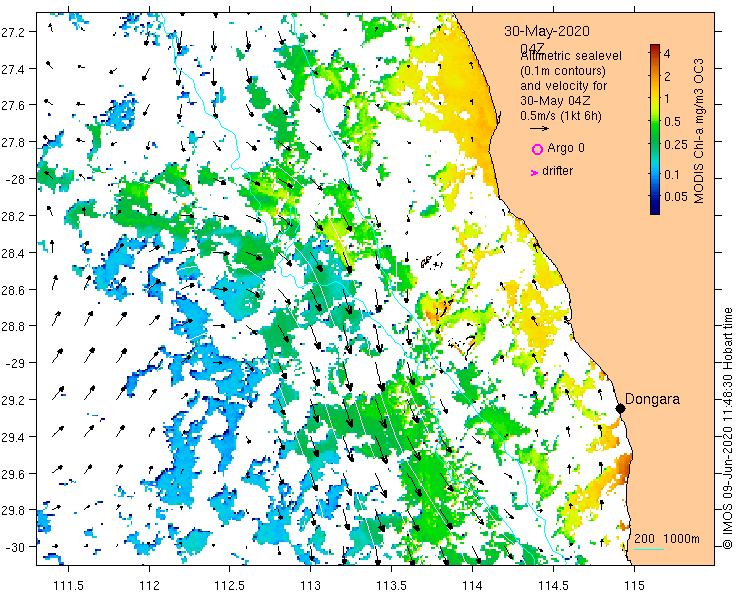
Task: Click the cyan depth contour legend line
Action: 649,549
